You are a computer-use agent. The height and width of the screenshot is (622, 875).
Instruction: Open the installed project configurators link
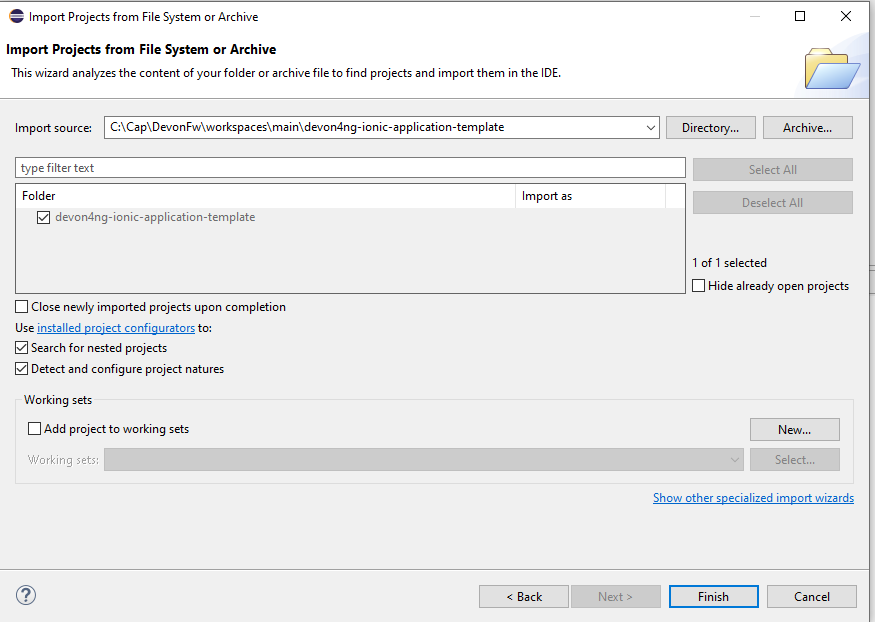(x=116, y=328)
